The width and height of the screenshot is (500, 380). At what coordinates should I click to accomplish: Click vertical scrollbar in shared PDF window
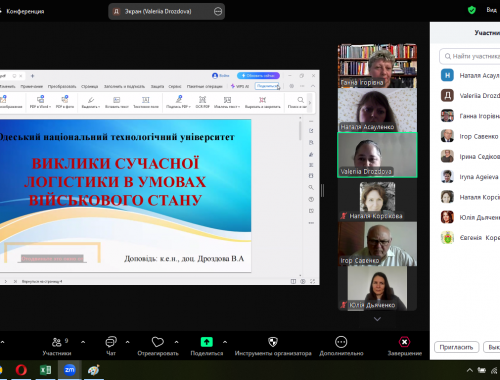point(300,131)
